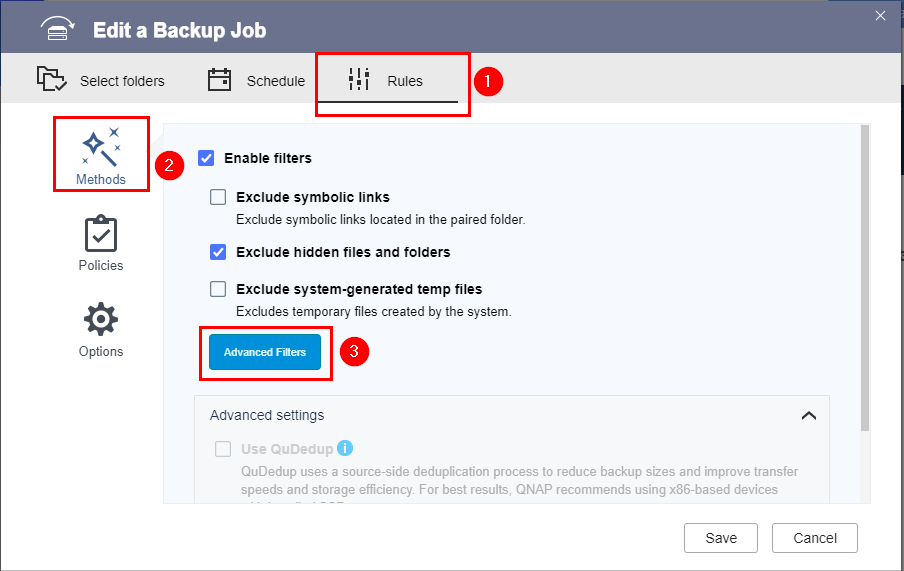904x571 pixels.
Task: Click the Save button
Action: click(721, 537)
